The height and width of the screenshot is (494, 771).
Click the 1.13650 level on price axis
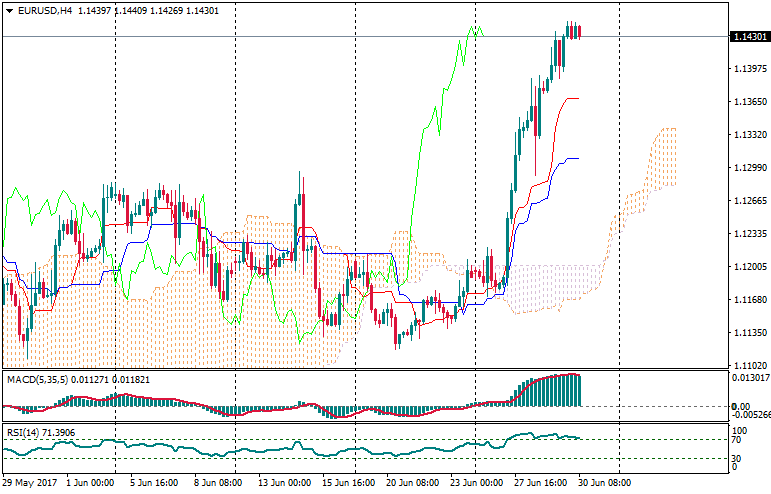click(750, 102)
